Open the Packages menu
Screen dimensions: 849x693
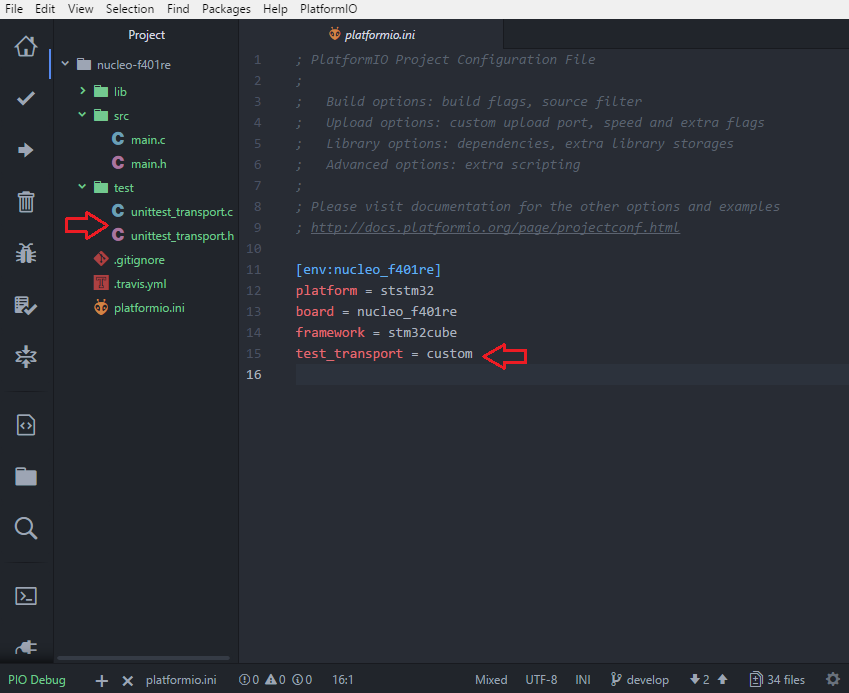pyautogui.click(x=226, y=9)
